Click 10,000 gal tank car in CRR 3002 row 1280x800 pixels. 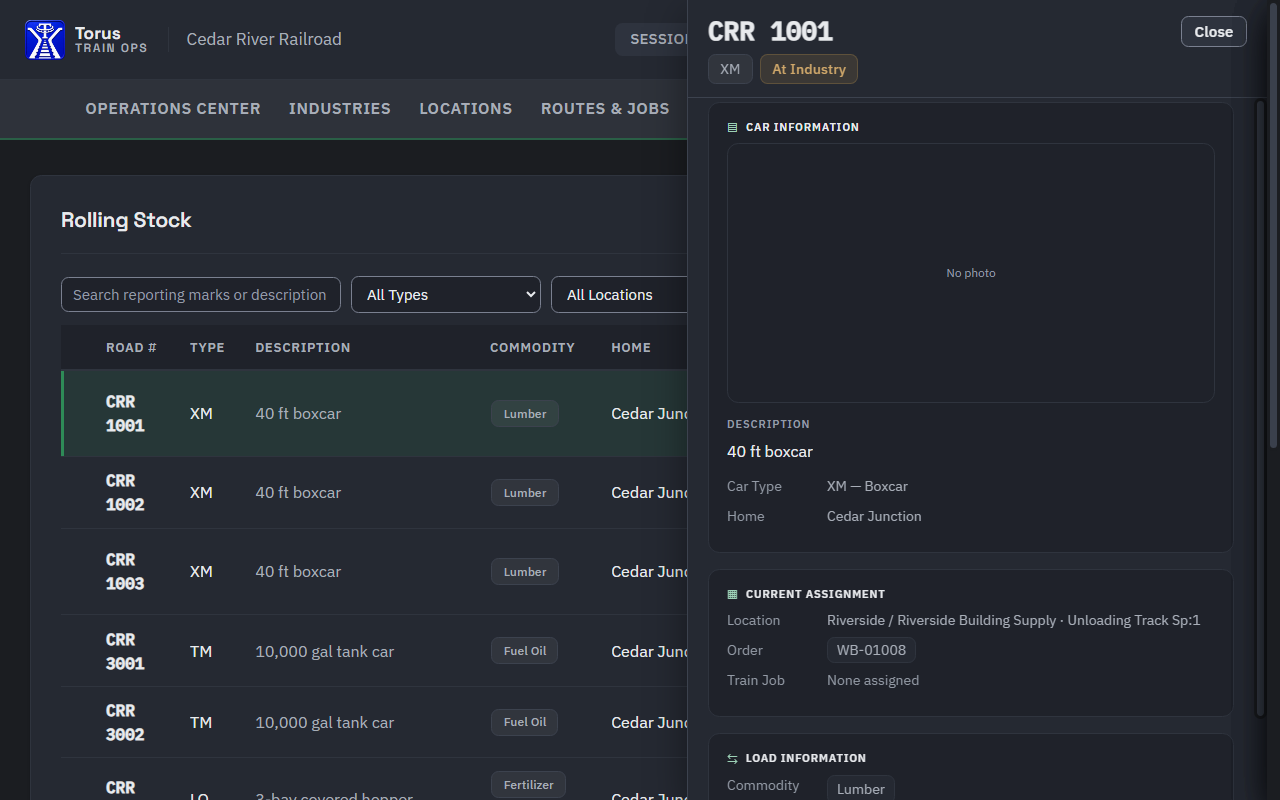point(325,722)
